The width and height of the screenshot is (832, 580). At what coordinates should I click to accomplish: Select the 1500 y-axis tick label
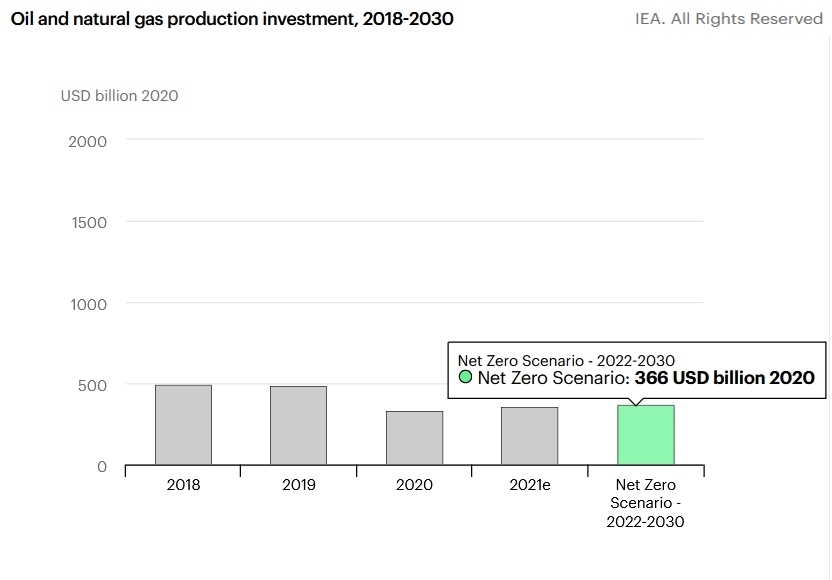(88, 222)
